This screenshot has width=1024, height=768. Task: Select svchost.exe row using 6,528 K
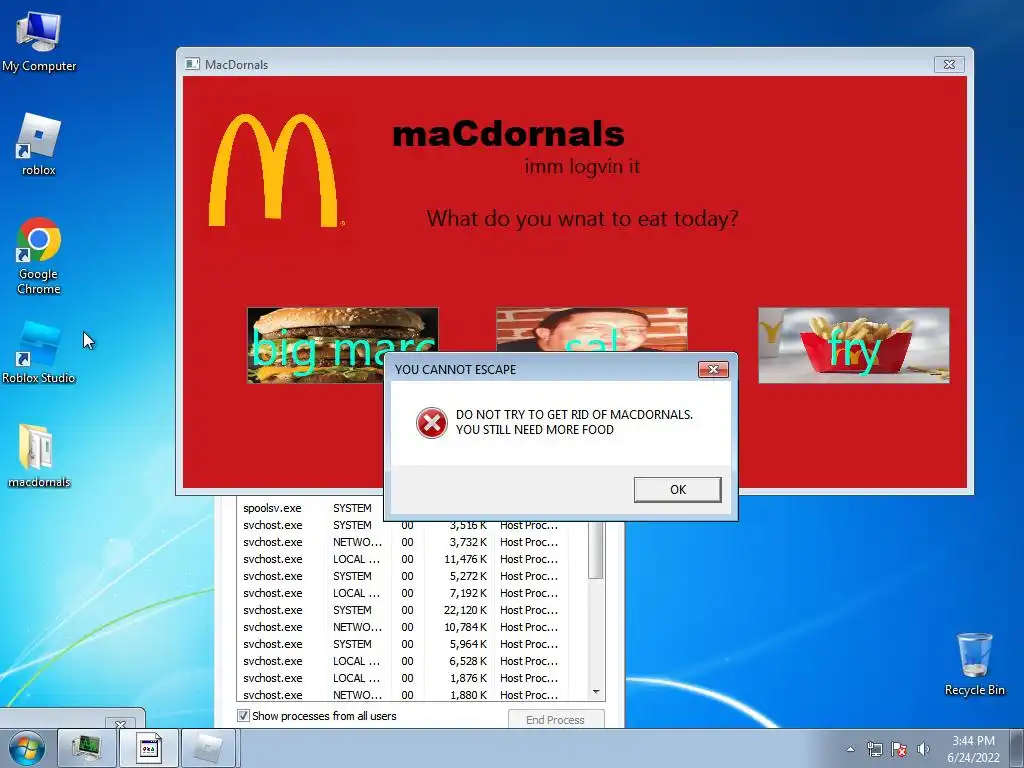(412, 661)
